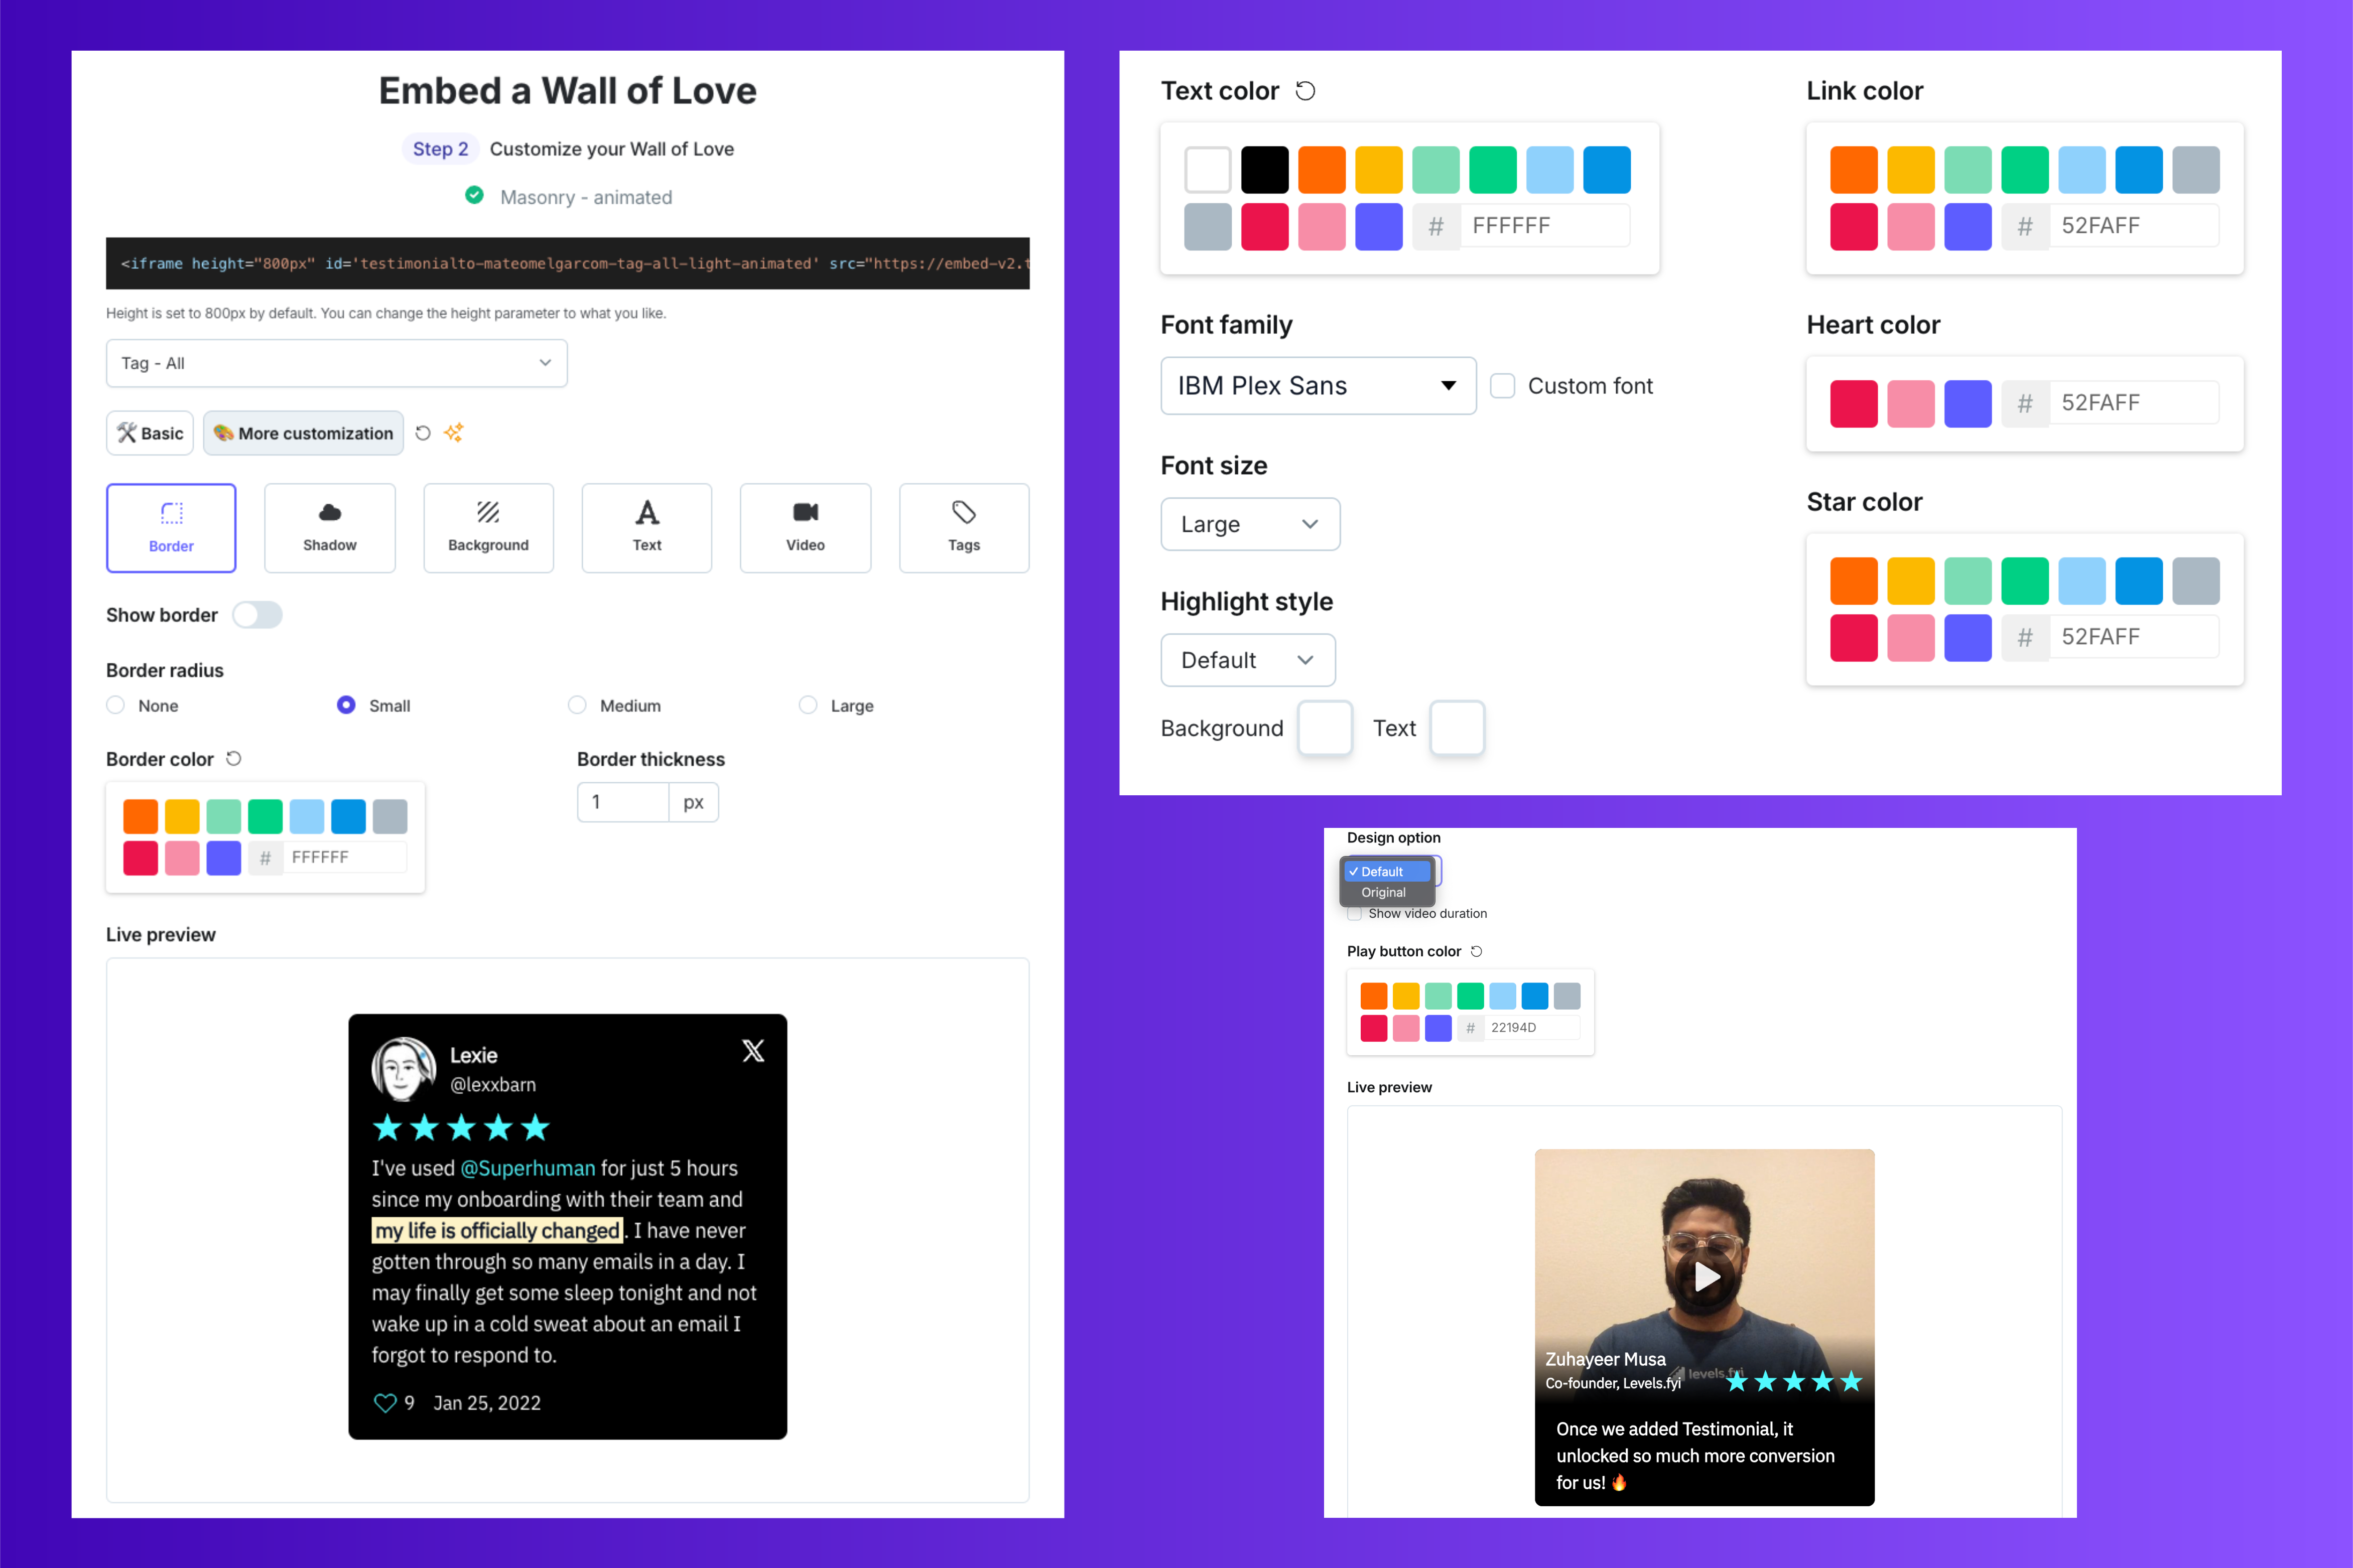Click the reset arrow beside More customization
The height and width of the screenshot is (1568, 2353).
point(423,433)
